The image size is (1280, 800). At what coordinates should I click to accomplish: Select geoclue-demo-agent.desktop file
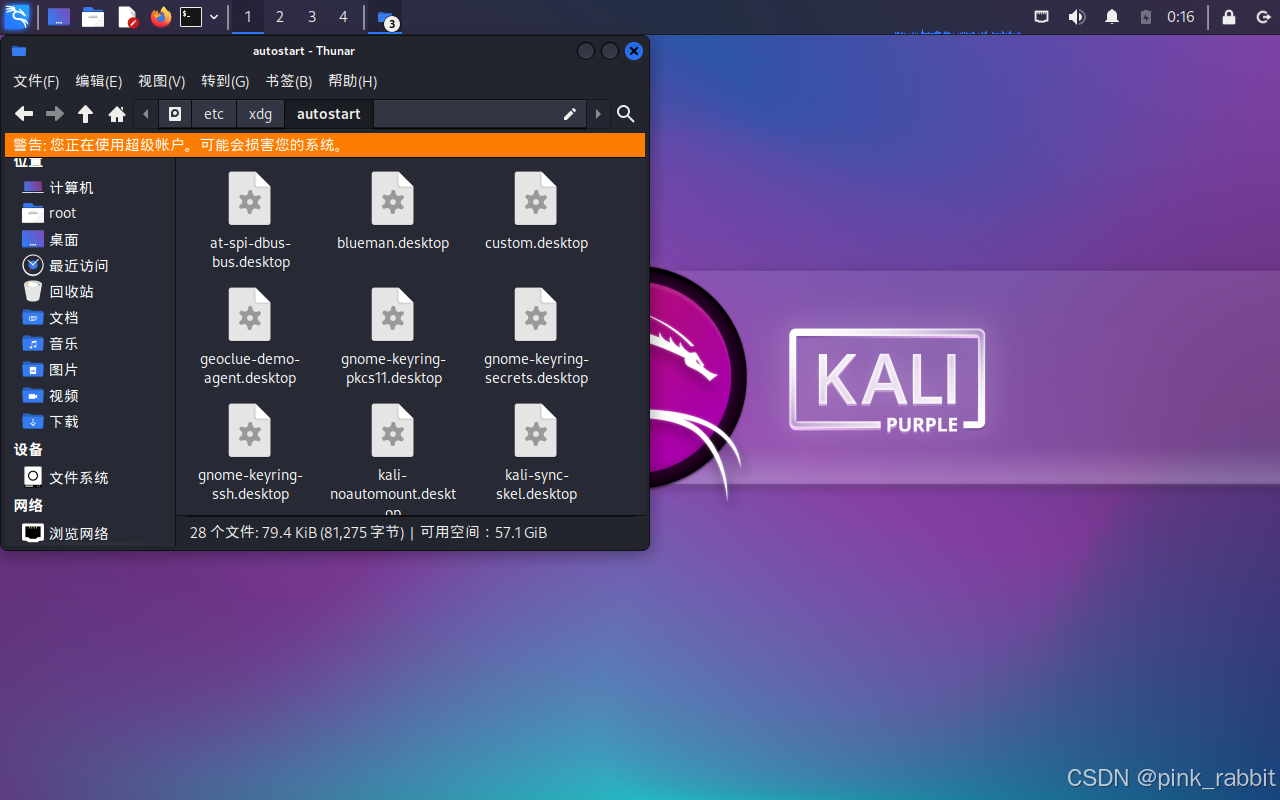pos(250,337)
